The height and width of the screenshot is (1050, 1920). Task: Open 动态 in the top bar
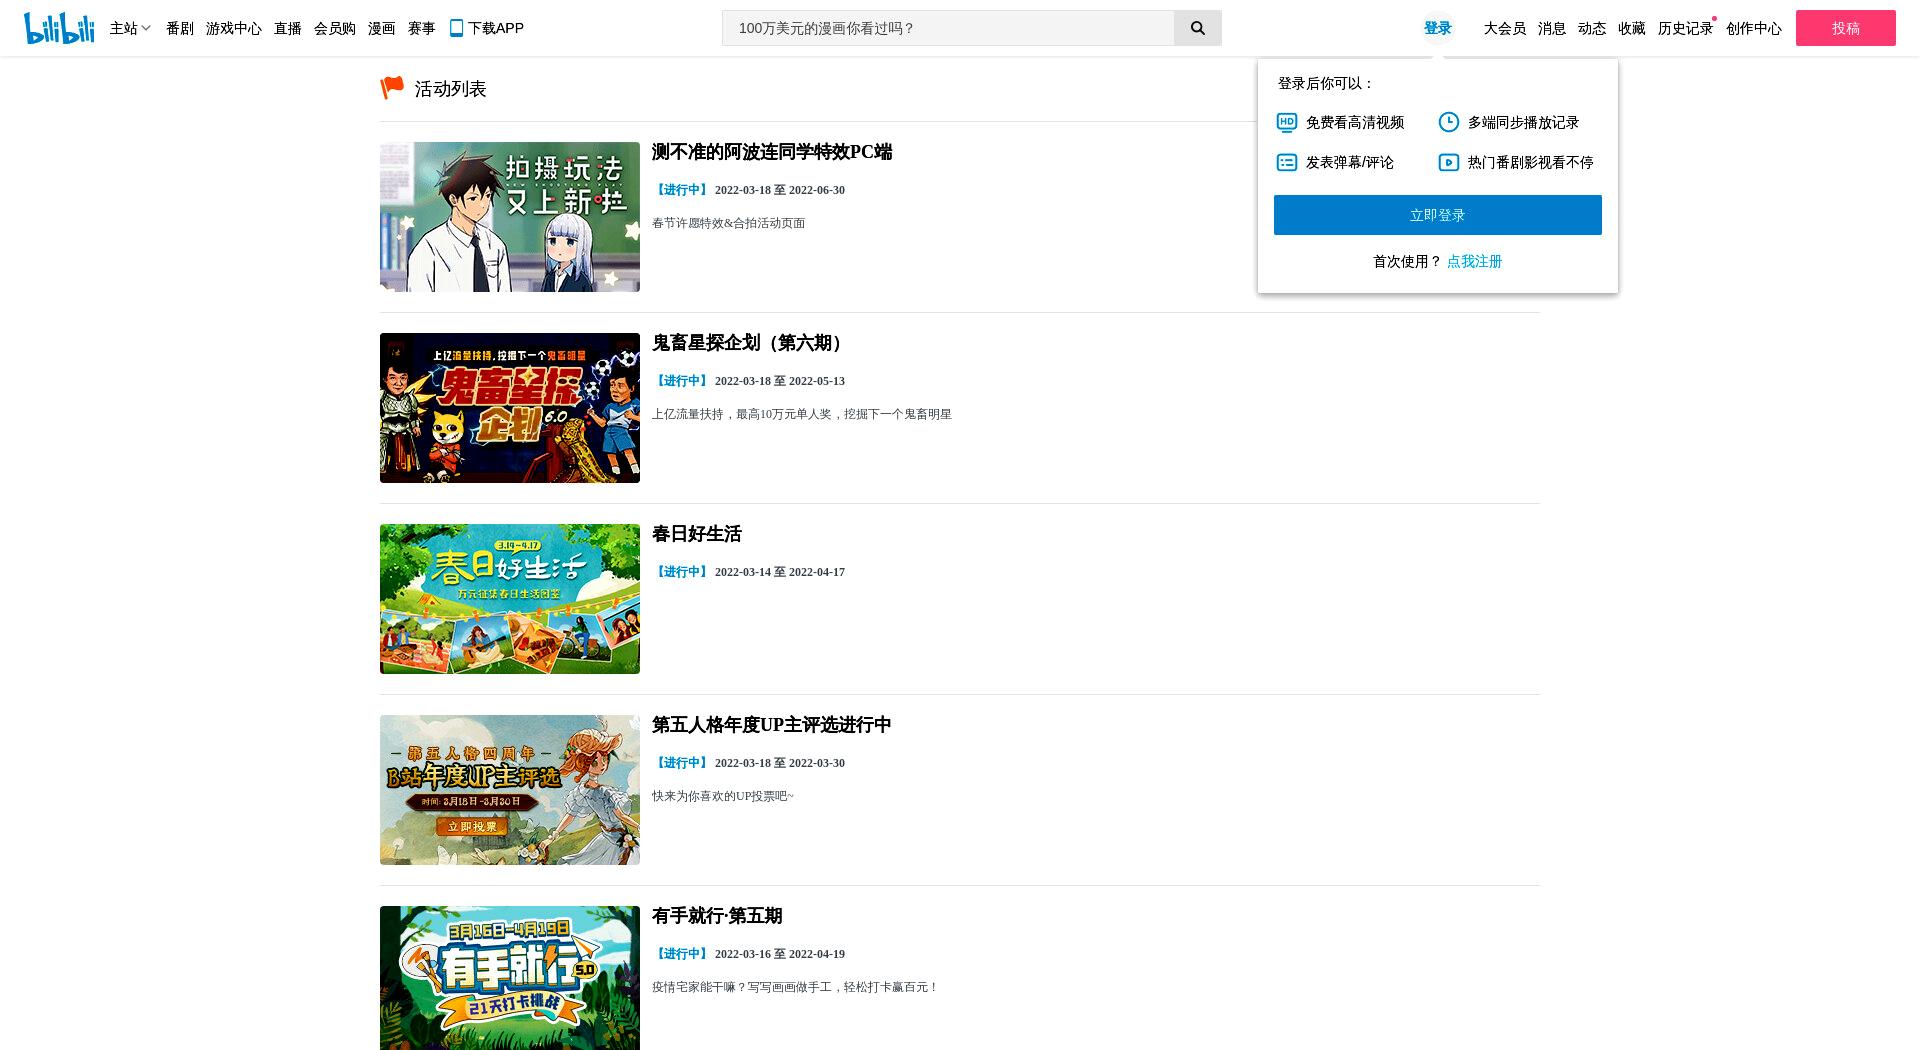[x=1592, y=28]
